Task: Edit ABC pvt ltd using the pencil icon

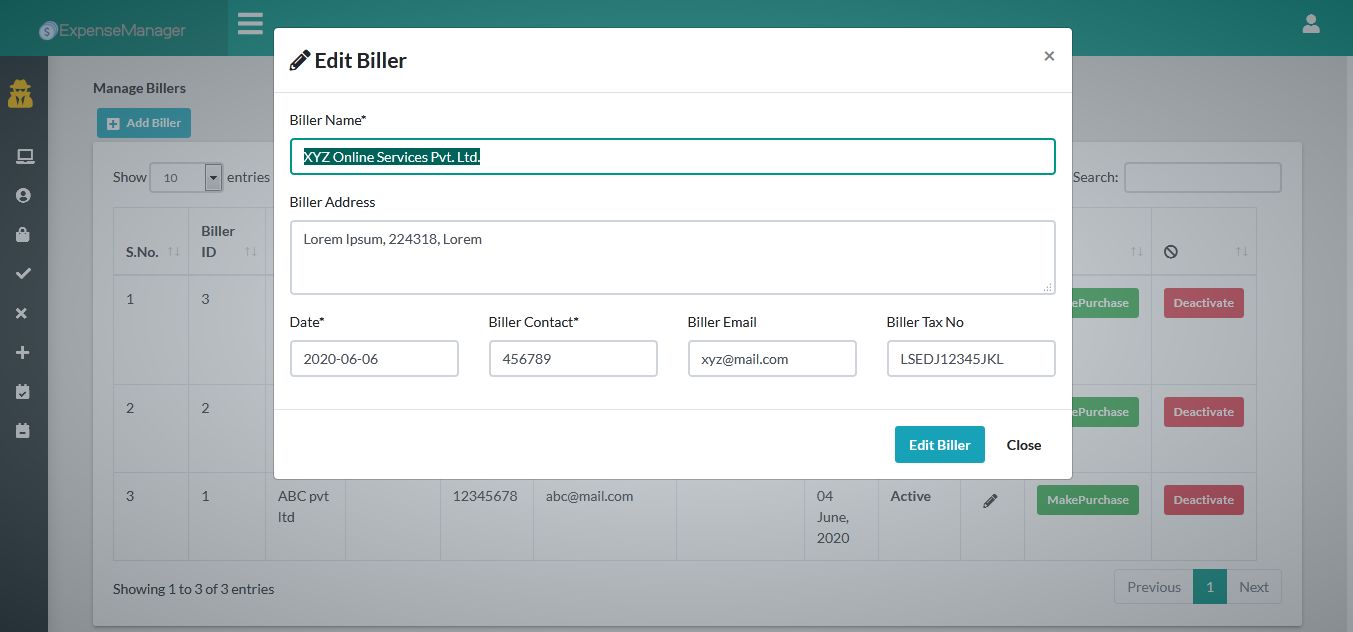Action: coord(990,500)
